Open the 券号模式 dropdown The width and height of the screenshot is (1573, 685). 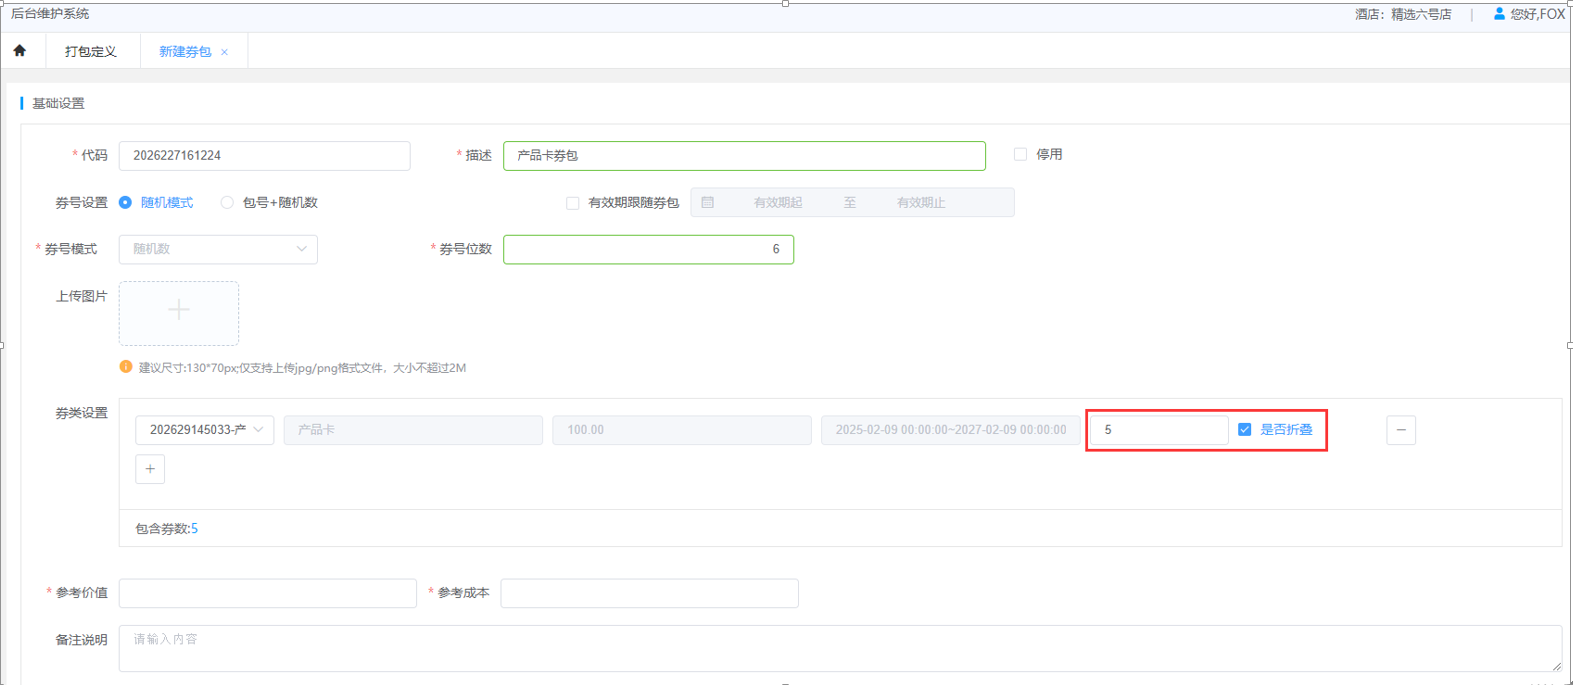coord(218,249)
